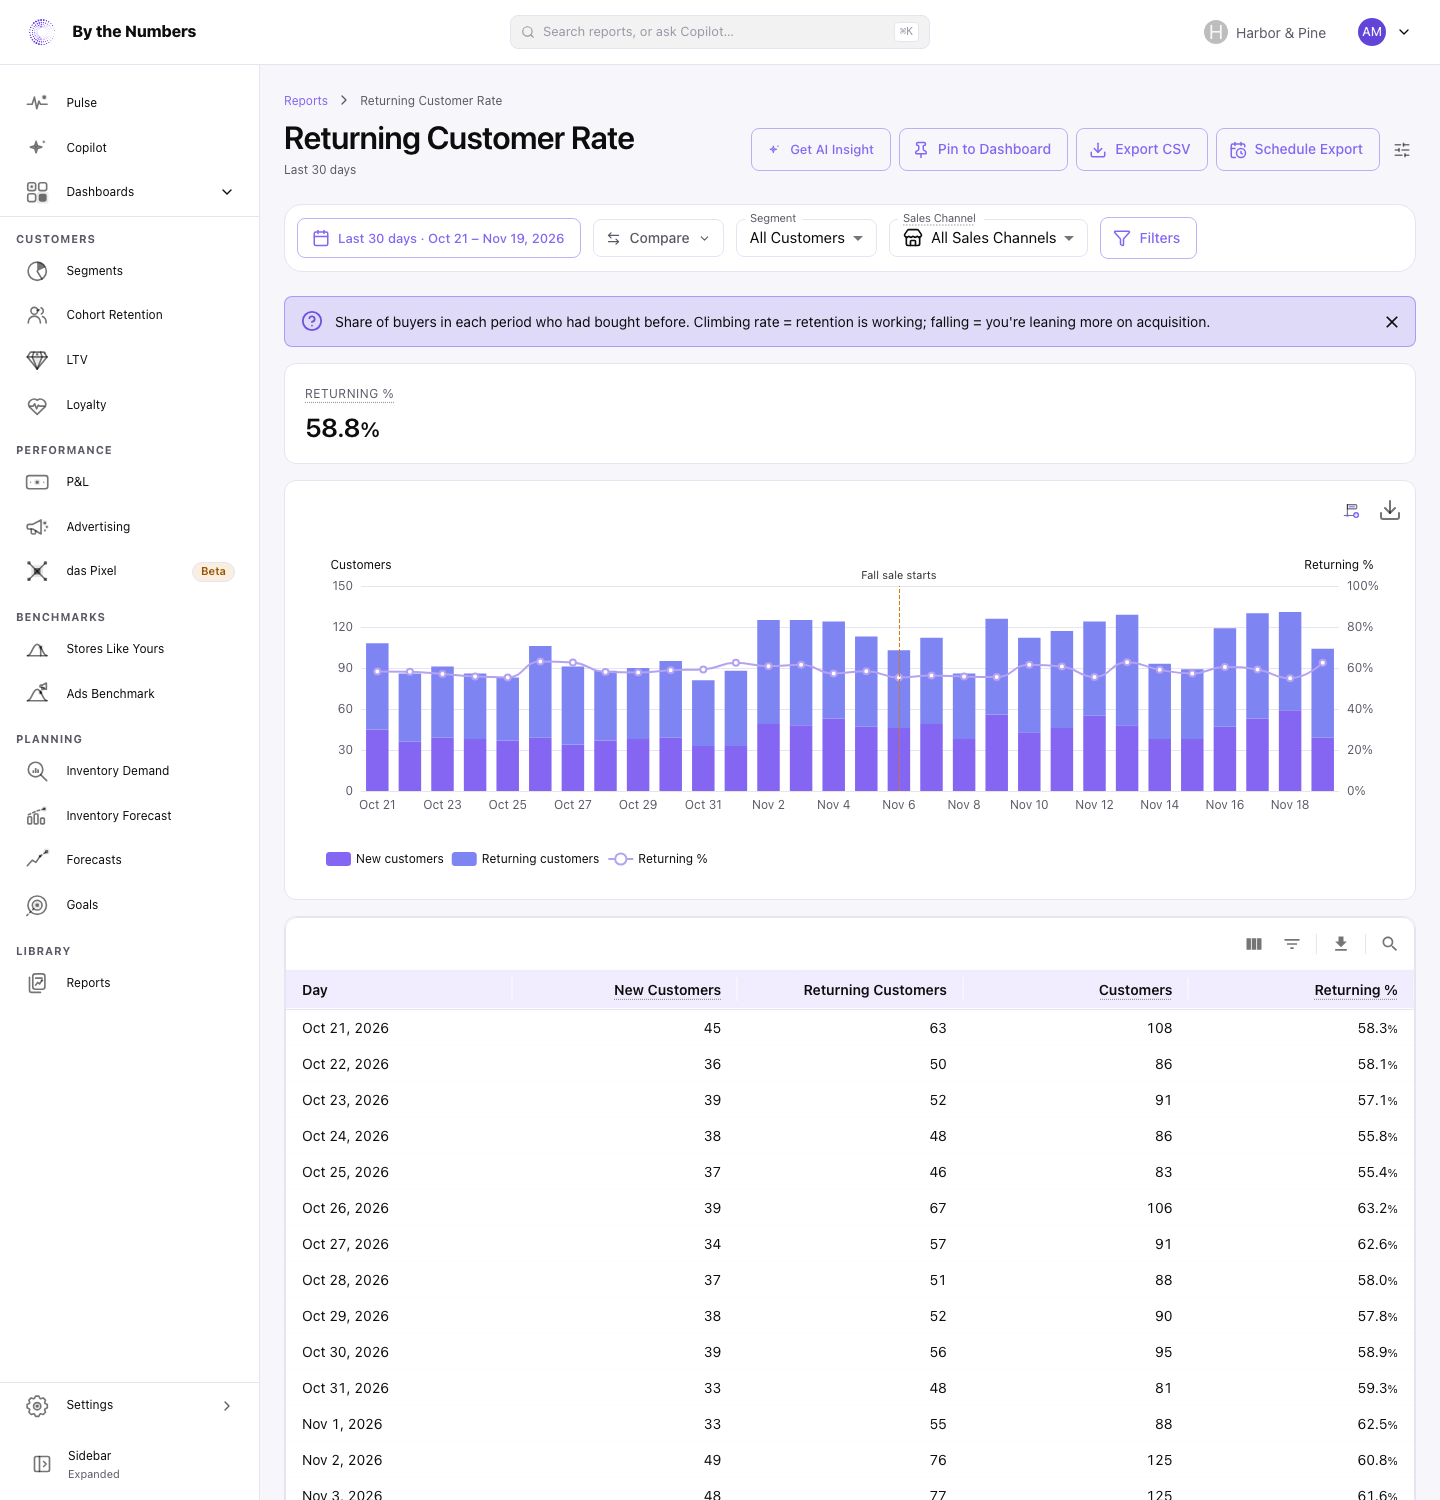Click the Segments pie icon

click(x=37, y=271)
